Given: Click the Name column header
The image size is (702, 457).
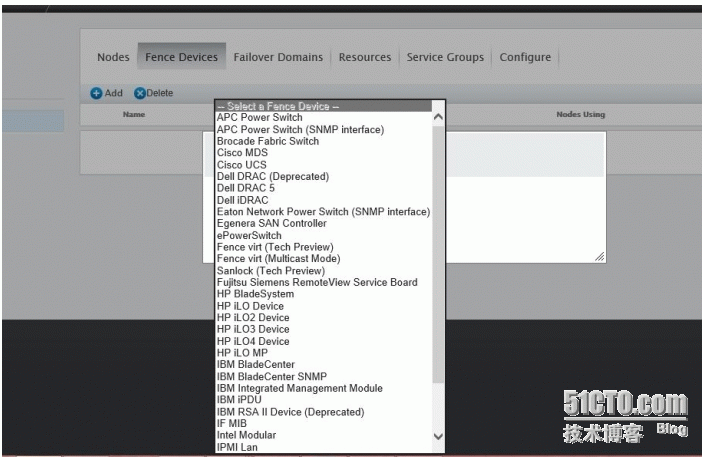Looking at the screenshot, I should (134, 115).
